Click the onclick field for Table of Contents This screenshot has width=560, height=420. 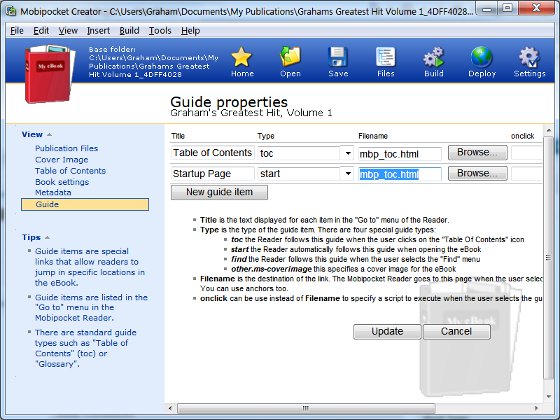click(526, 153)
